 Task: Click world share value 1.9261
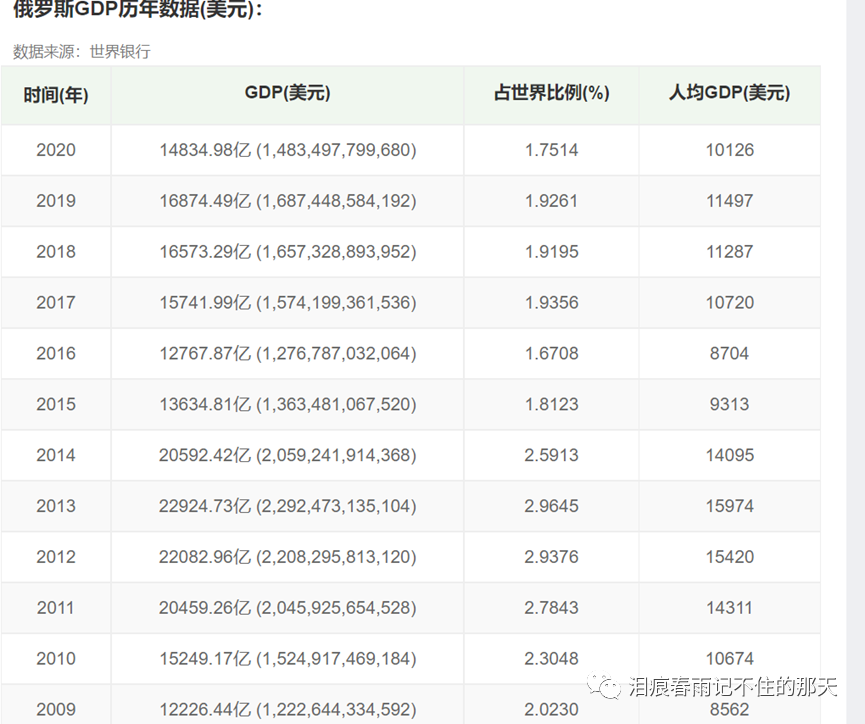(x=552, y=201)
